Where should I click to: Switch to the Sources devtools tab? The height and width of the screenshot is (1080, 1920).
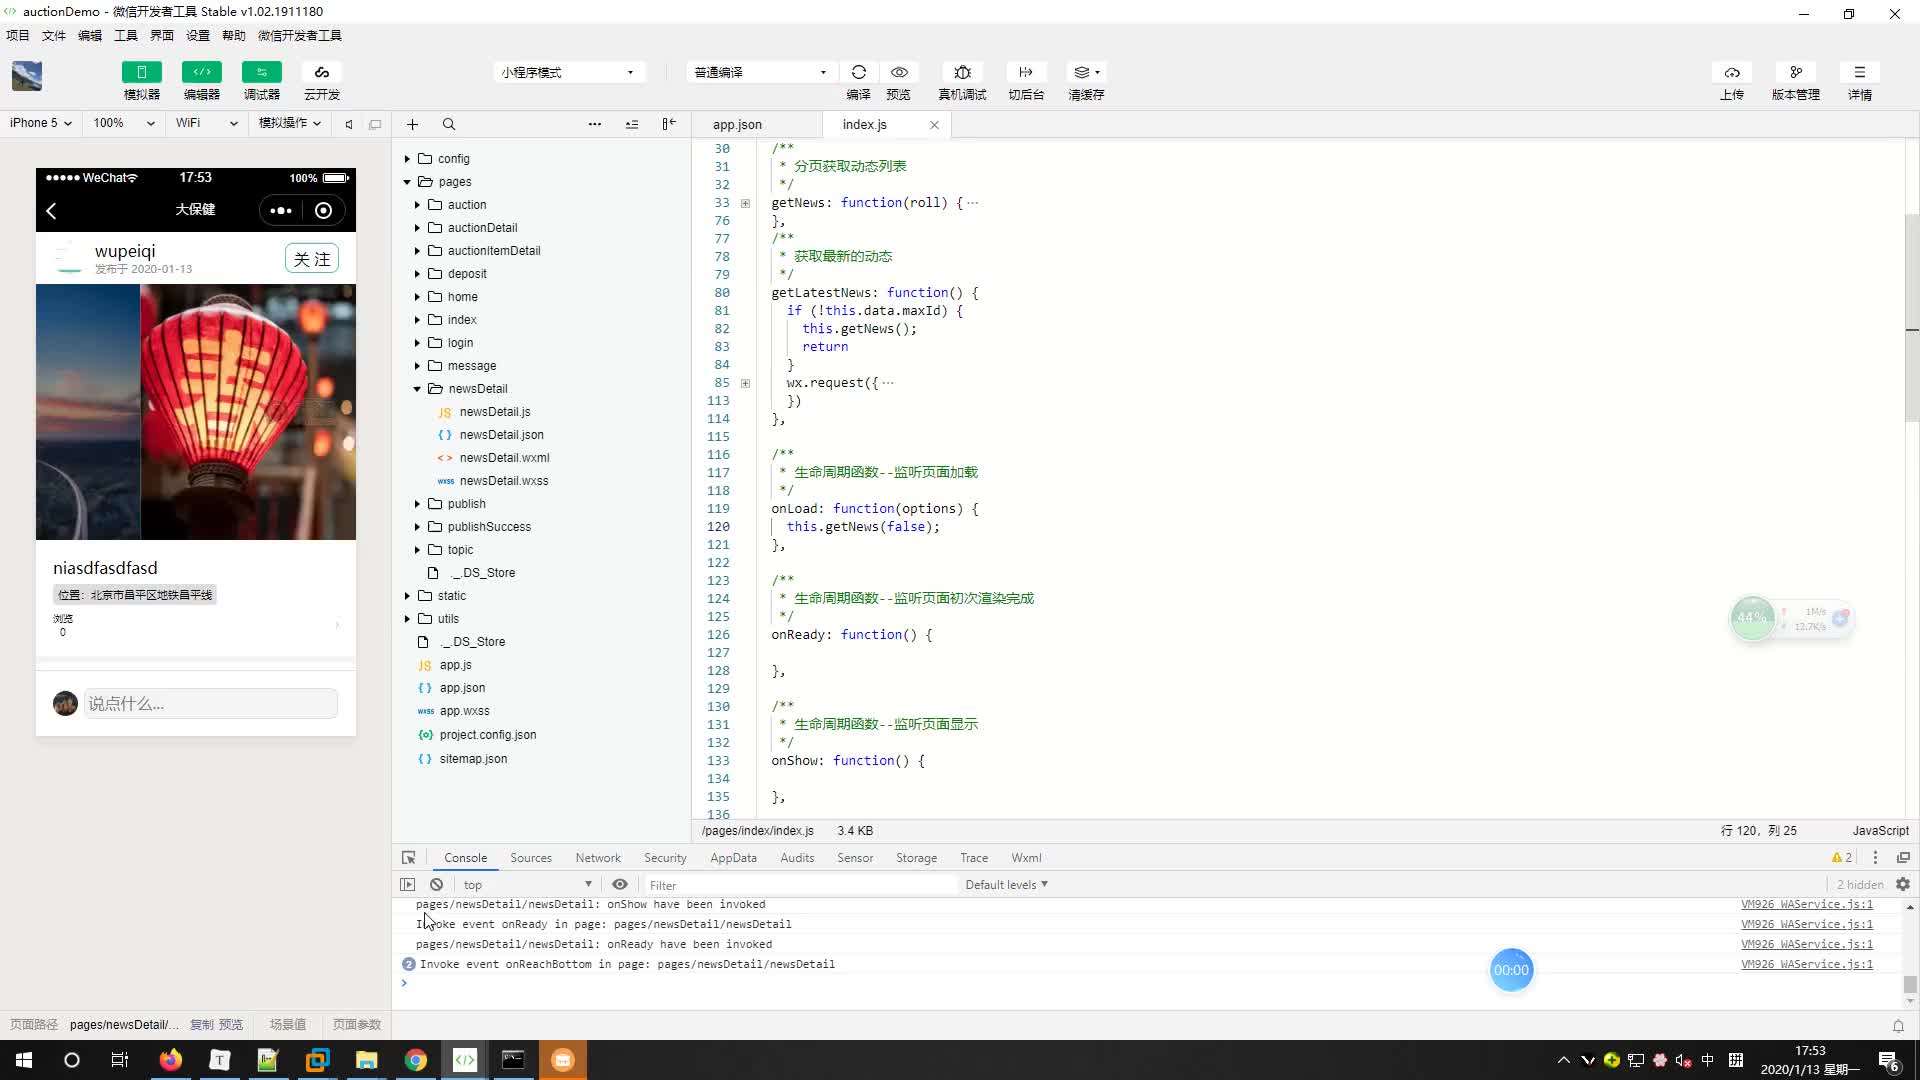tap(531, 858)
